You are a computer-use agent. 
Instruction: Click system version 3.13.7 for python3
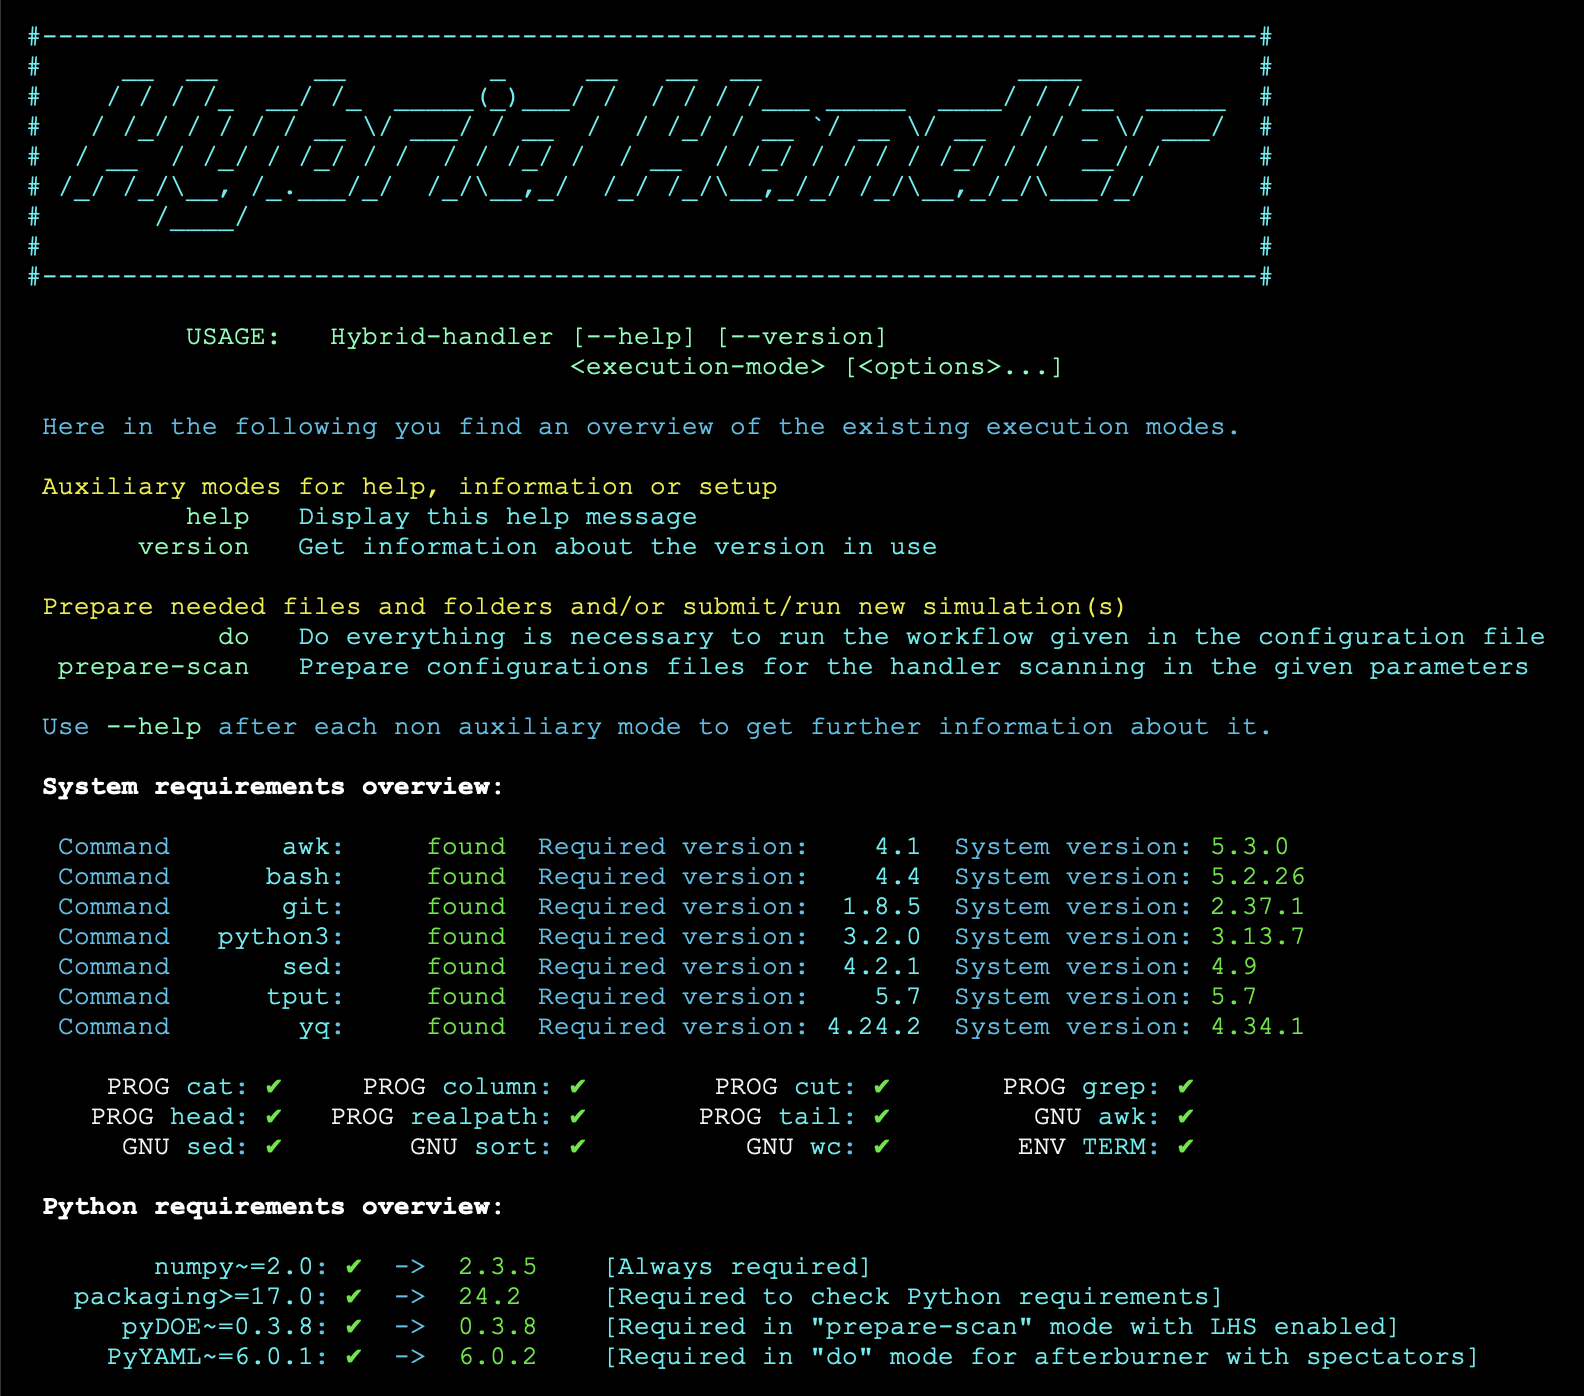(x=1258, y=937)
